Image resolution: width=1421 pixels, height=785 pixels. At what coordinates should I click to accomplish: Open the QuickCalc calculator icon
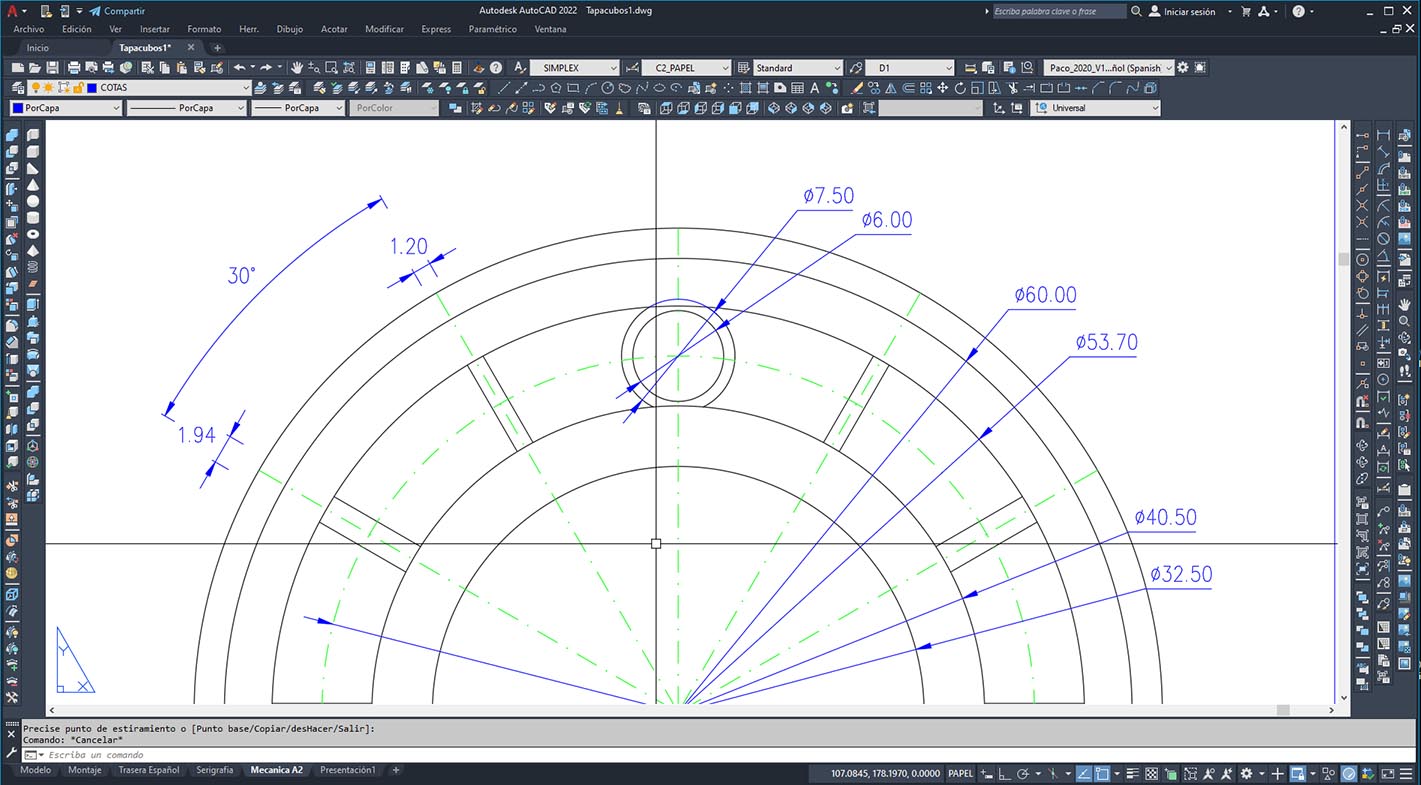tap(456, 68)
